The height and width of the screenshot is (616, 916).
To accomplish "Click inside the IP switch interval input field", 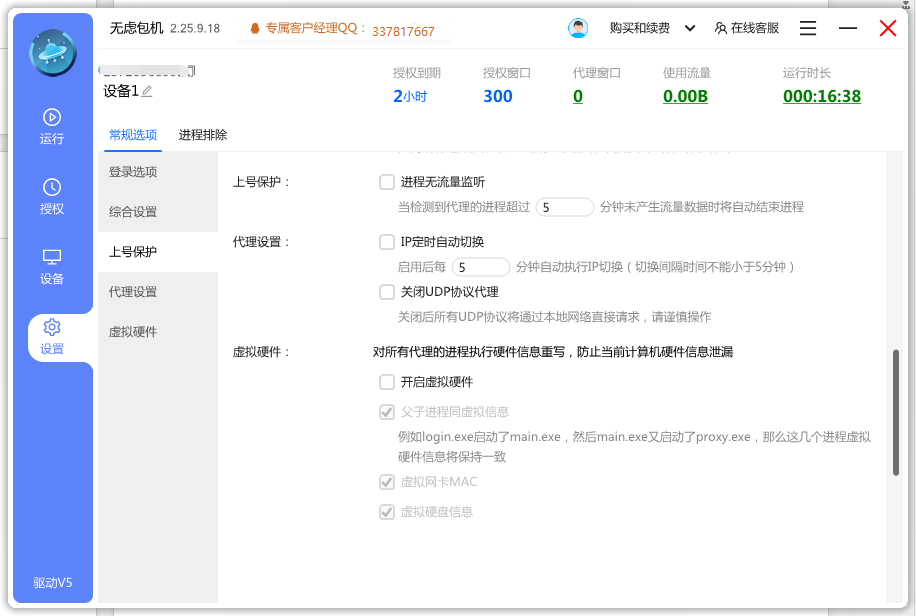I will 480,266.
